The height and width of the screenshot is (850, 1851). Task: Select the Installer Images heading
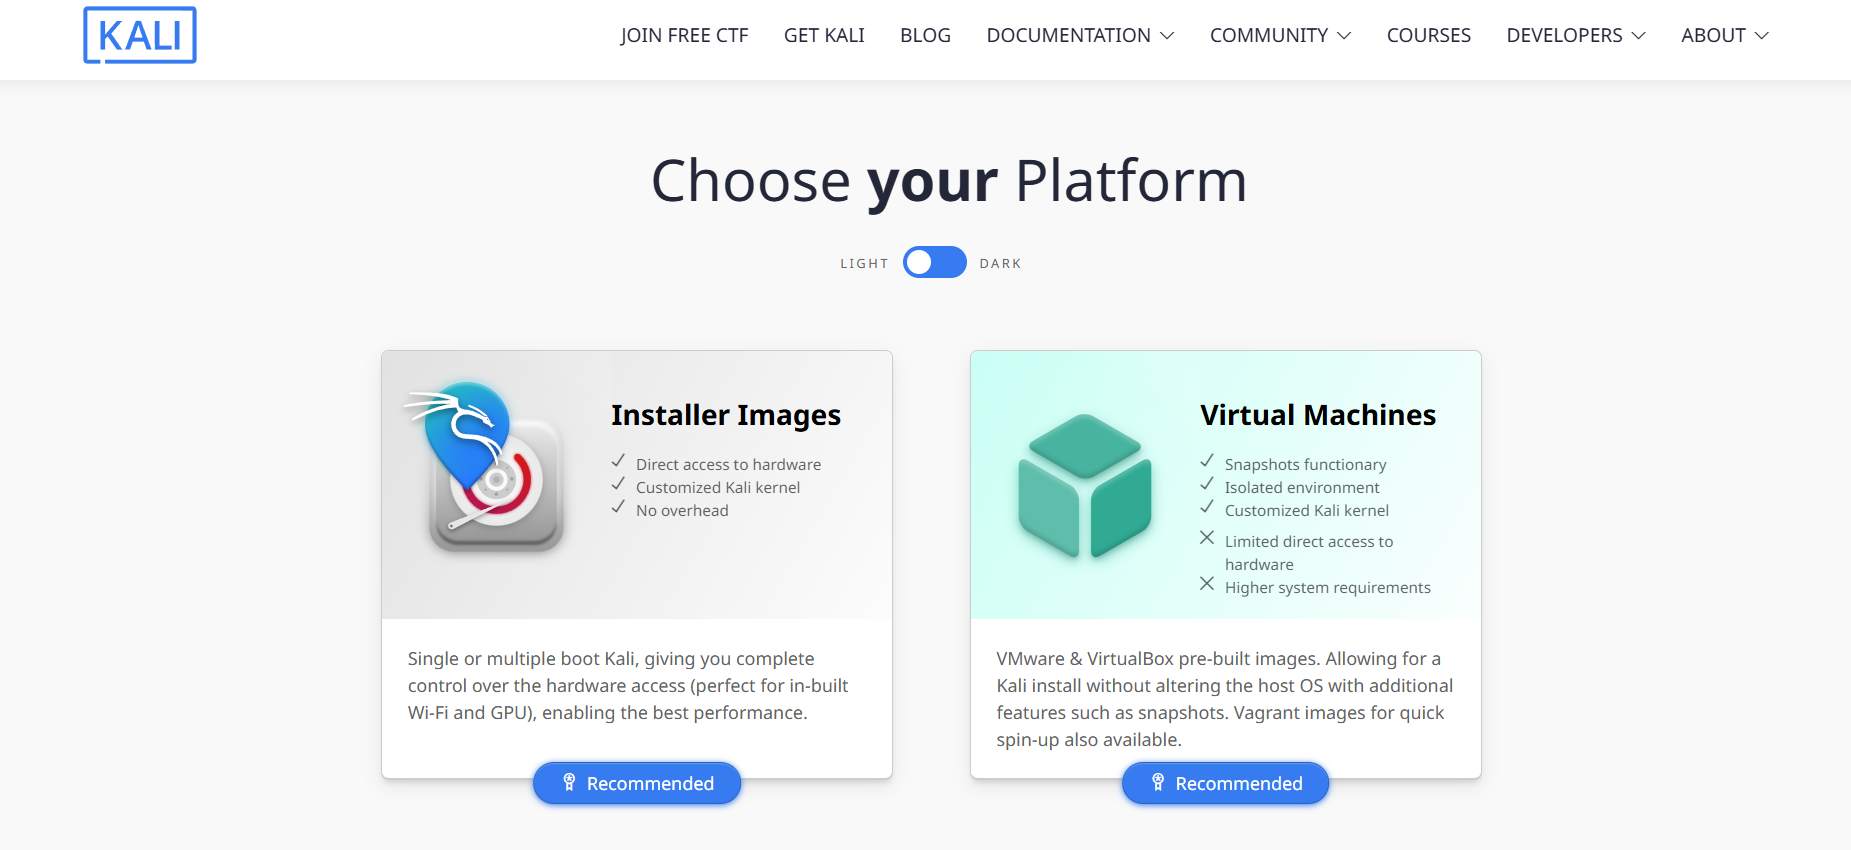[x=726, y=415]
